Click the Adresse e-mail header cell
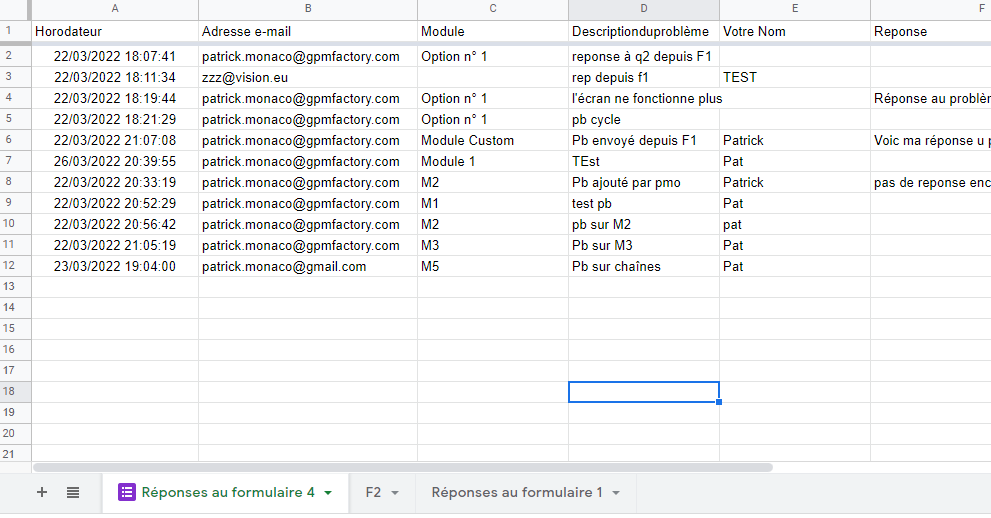 [x=308, y=32]
